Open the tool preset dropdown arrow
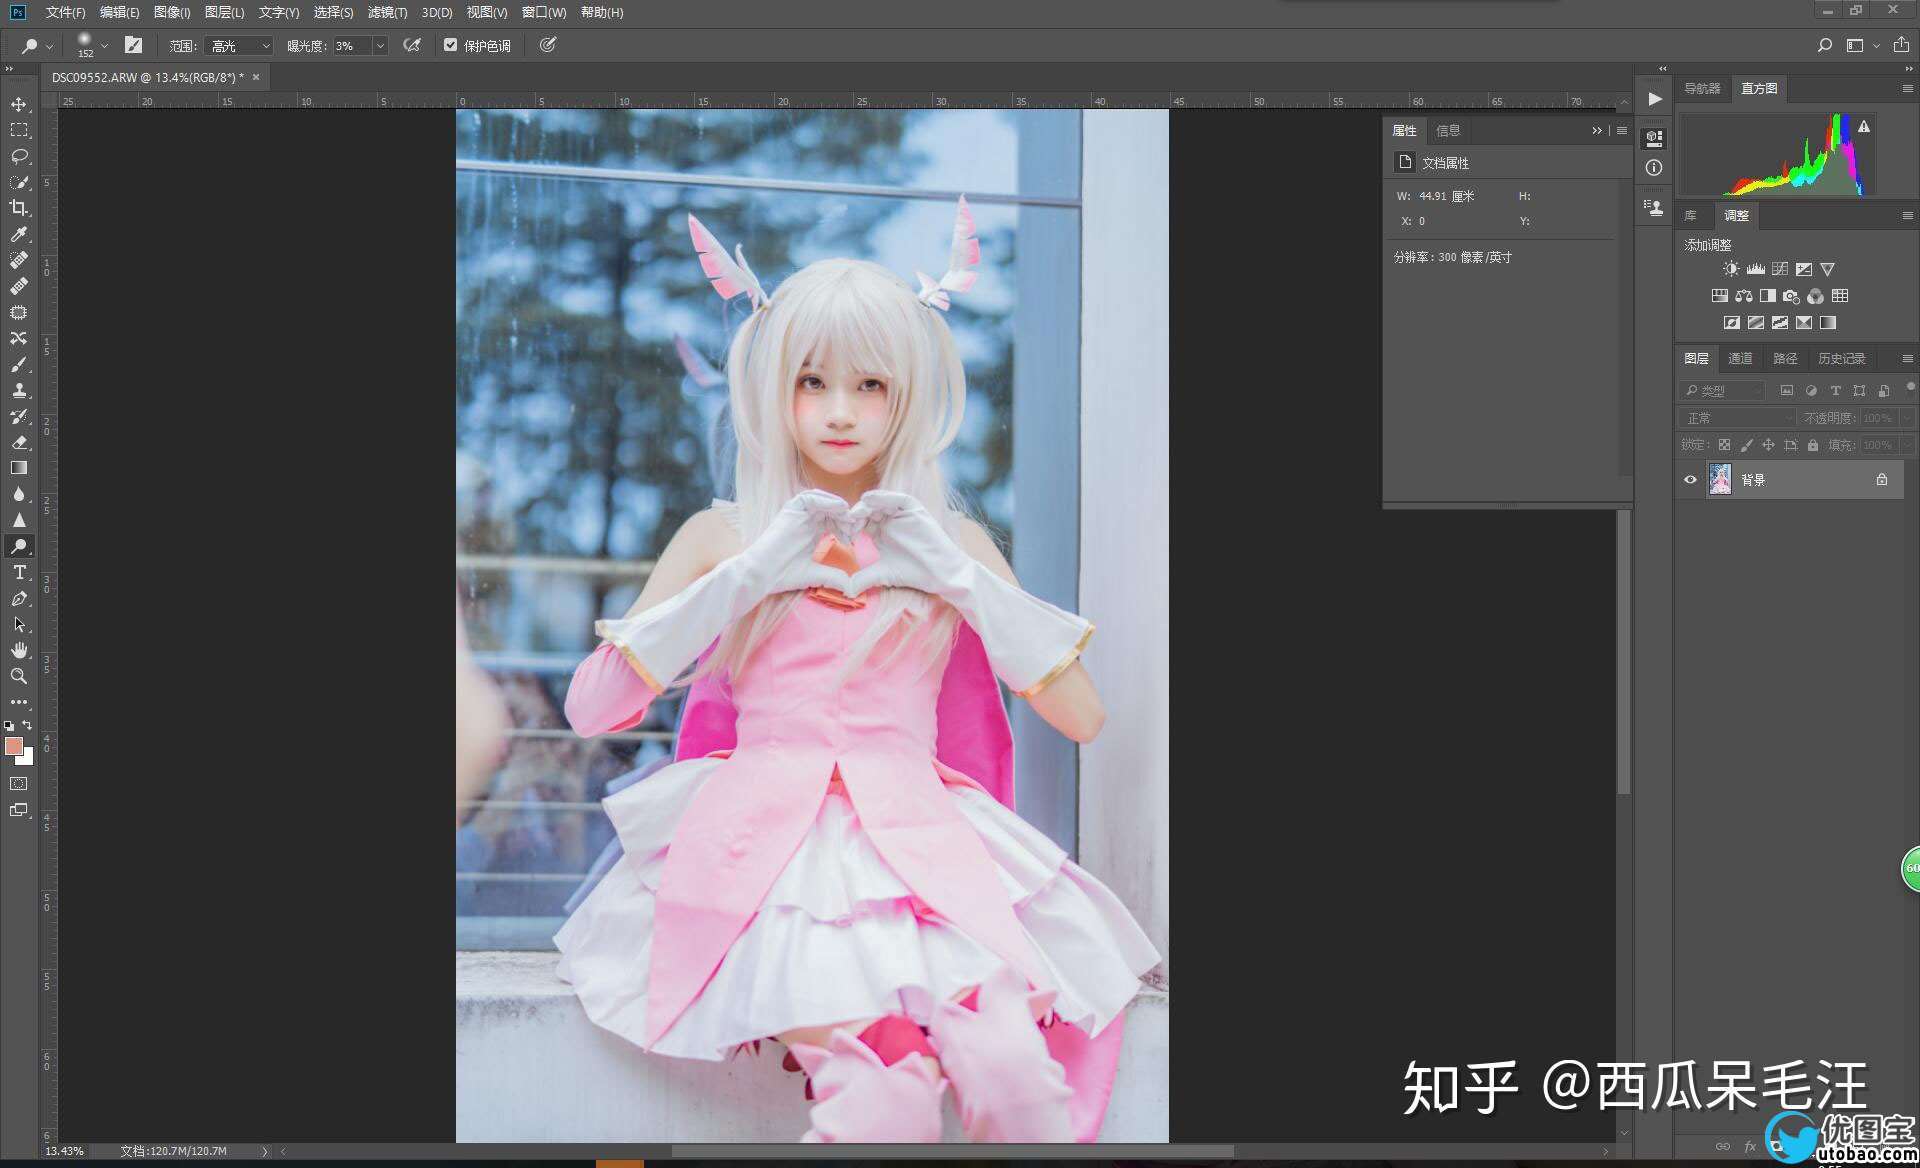1920x1168 pixels. 49,46
